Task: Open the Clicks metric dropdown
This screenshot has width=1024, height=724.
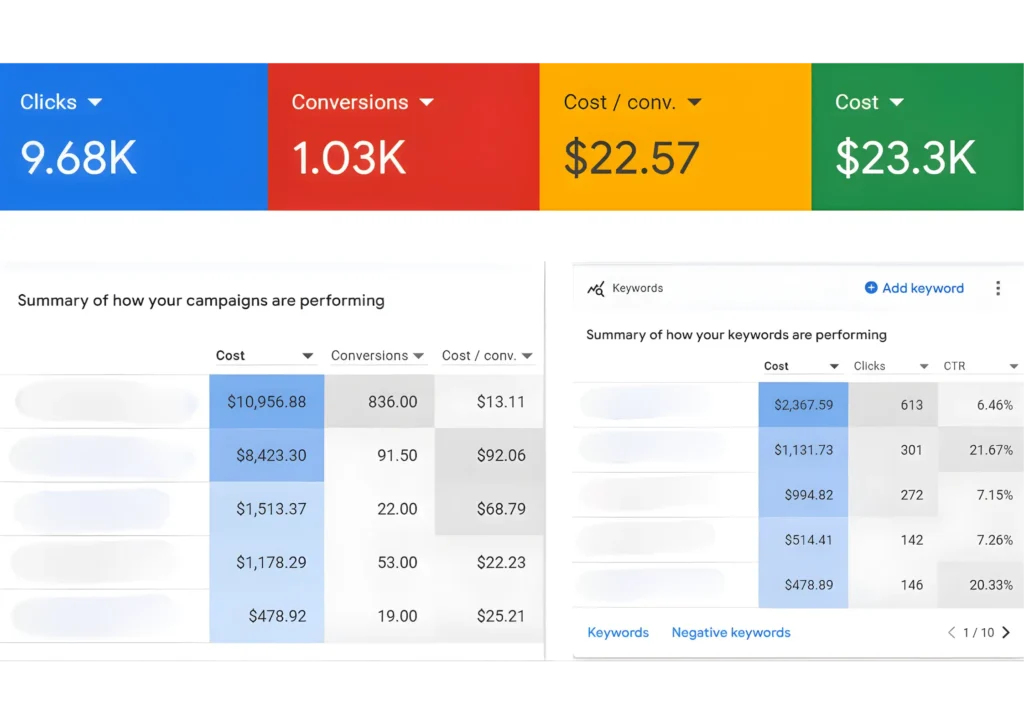Action: [x=95, y=102]
